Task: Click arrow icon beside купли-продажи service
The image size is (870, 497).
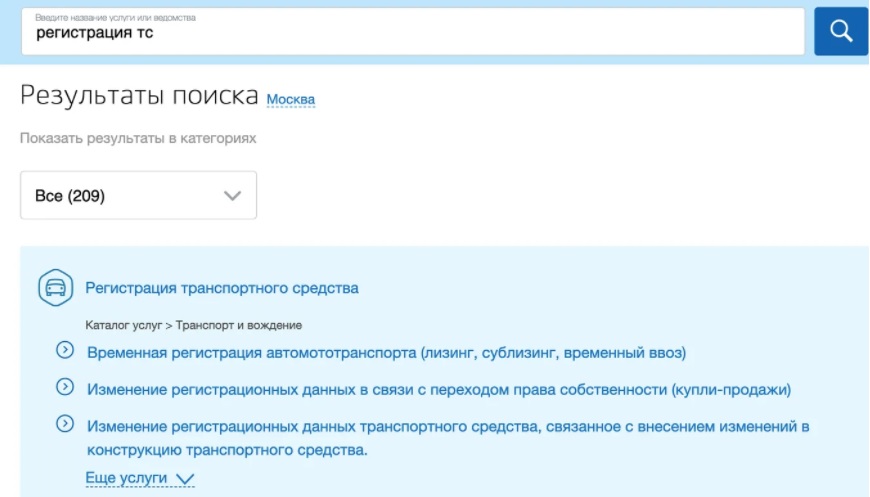Action: pyautogui.click(x=65, y=387)
